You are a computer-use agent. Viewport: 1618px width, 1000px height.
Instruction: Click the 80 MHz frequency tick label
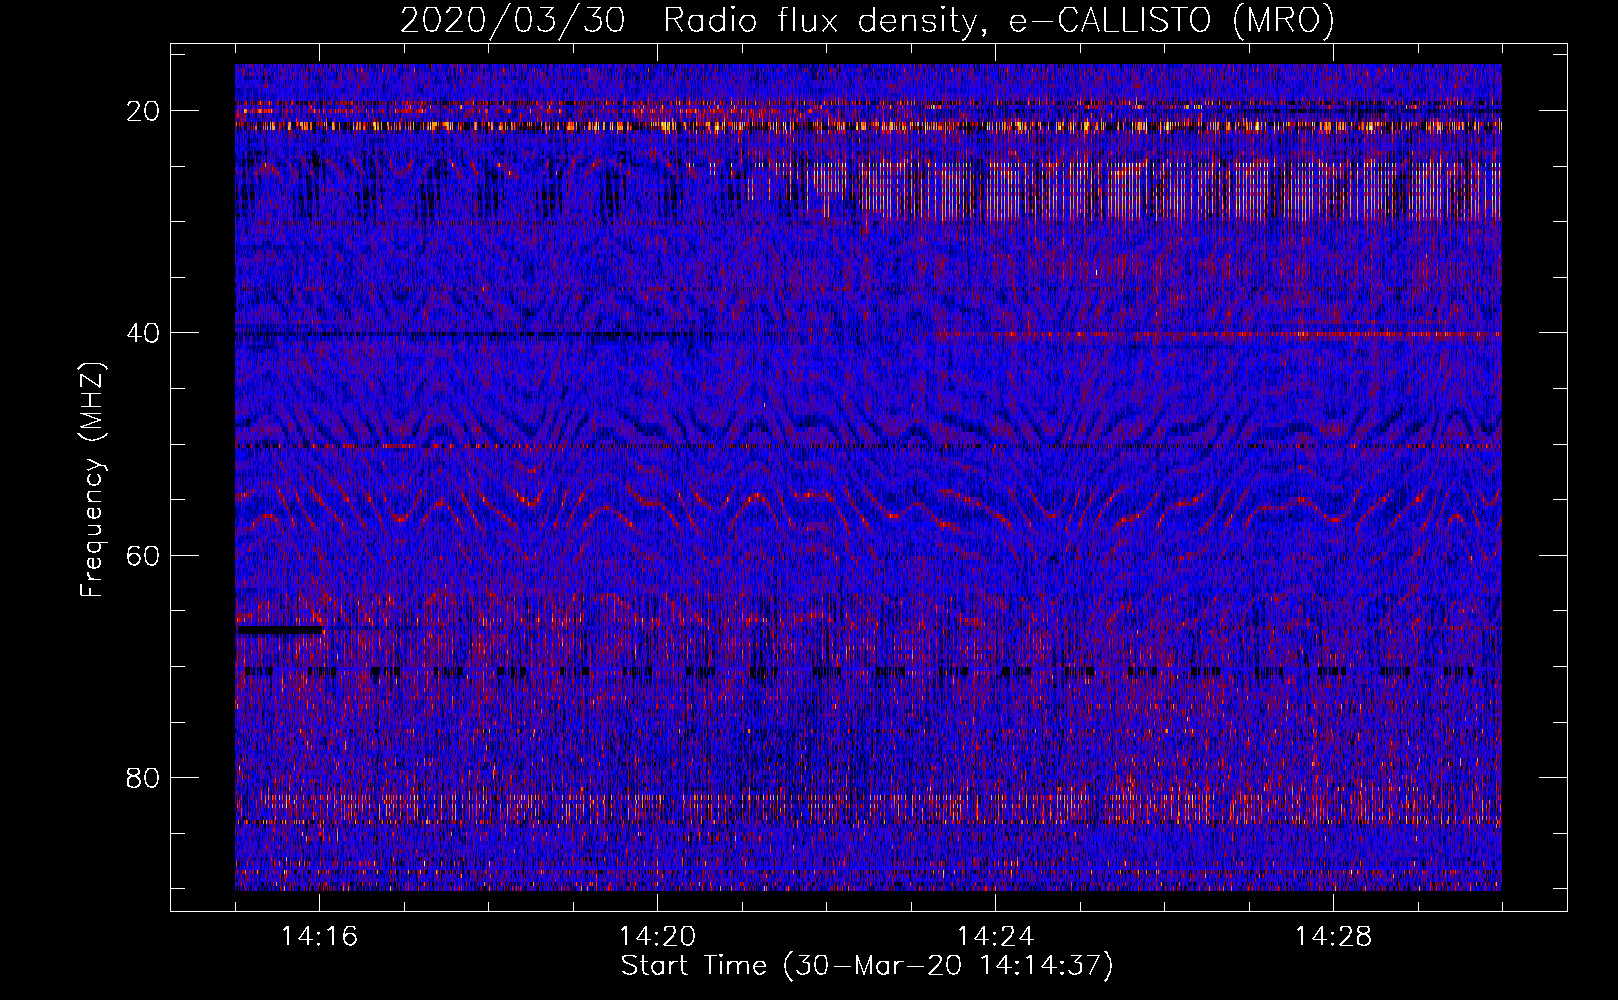144,777
